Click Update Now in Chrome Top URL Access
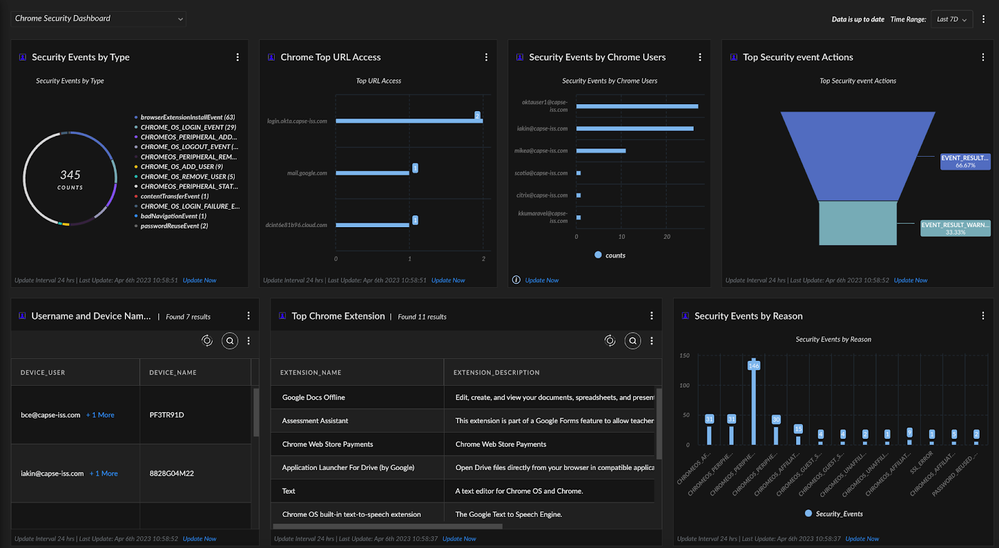Screen dimensions: 999x548 pyautogui.click(x=448, y=280)
